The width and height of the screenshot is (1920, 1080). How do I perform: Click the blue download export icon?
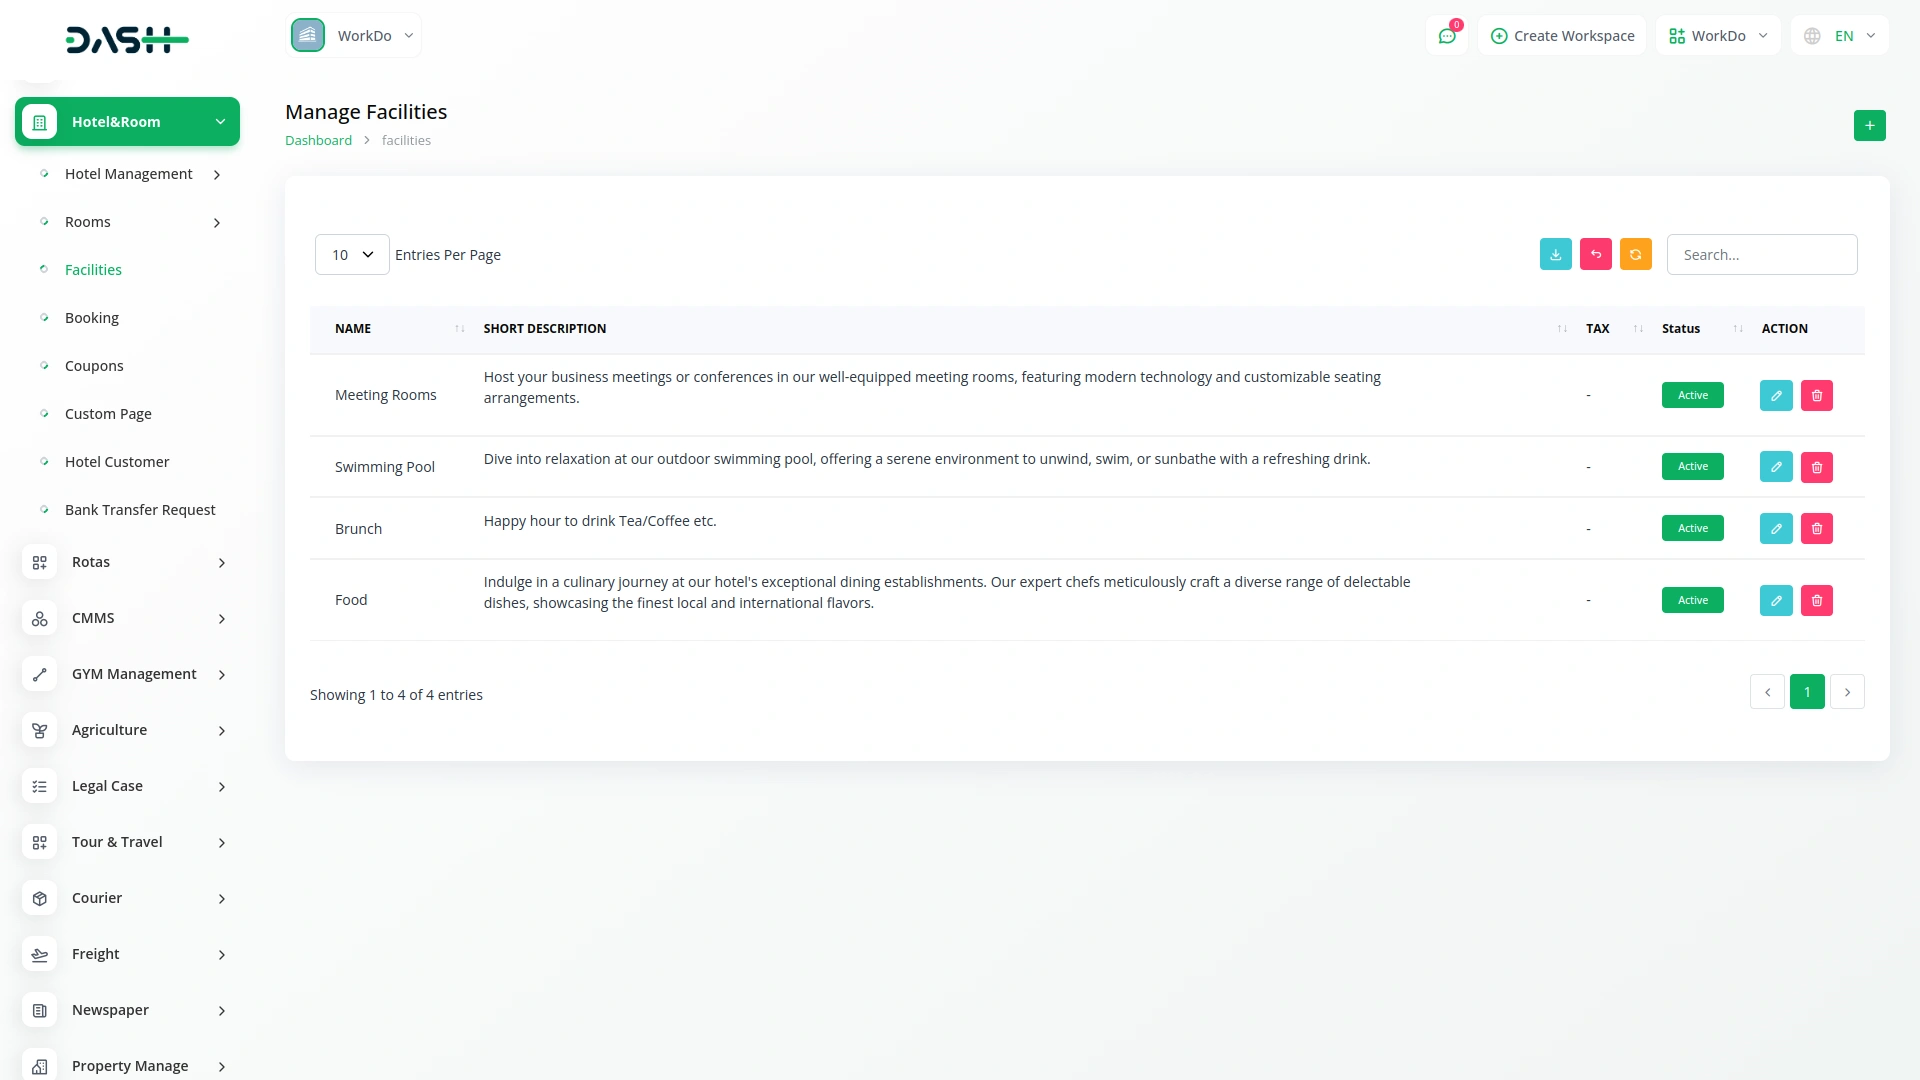[x=1555, y=255]
